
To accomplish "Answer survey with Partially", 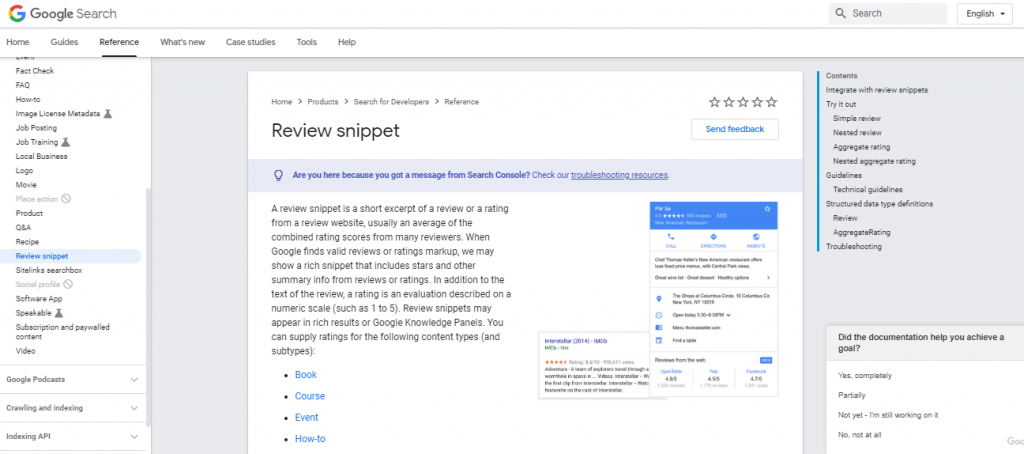I will 852,395.
